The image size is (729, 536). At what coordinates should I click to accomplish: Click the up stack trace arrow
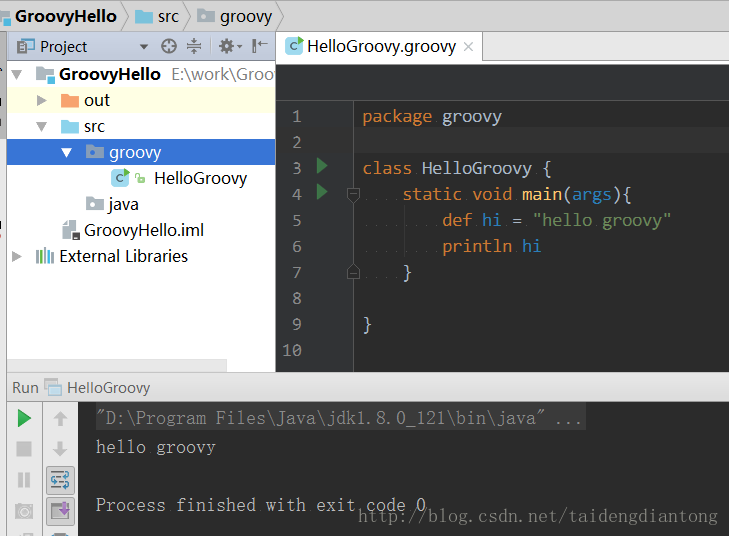coord(60,418)
